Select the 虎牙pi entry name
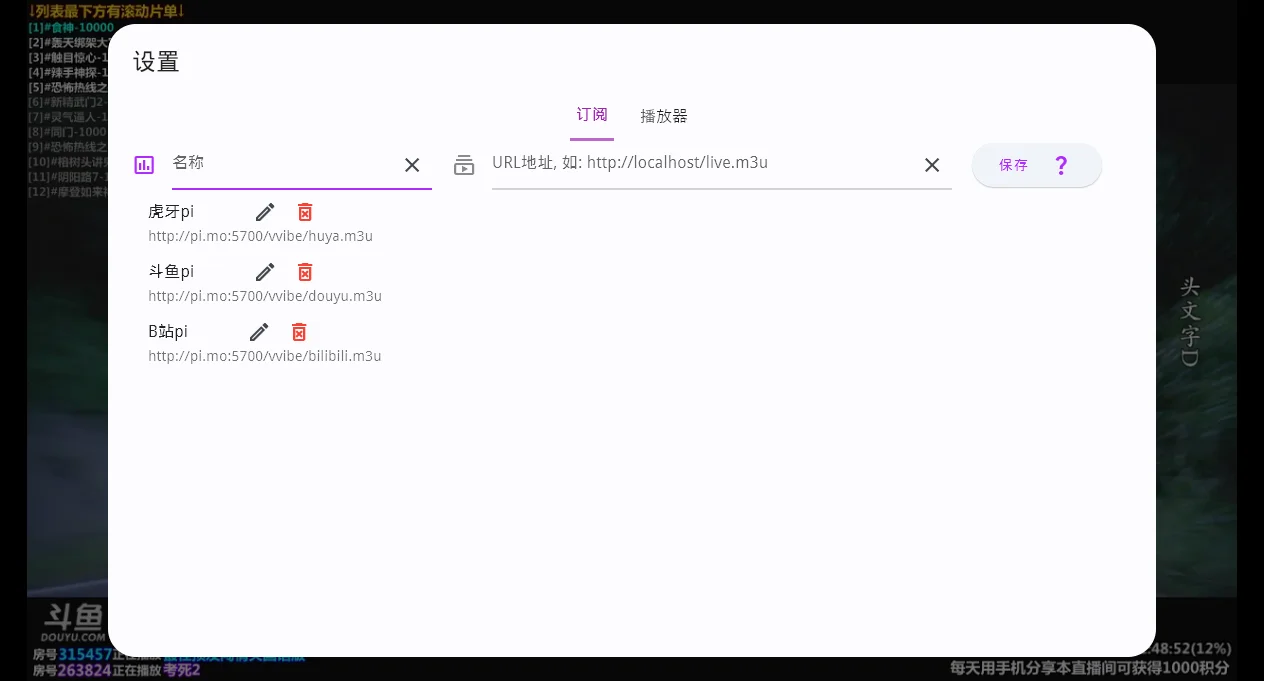1264x681 pixels. pos(171,212)
